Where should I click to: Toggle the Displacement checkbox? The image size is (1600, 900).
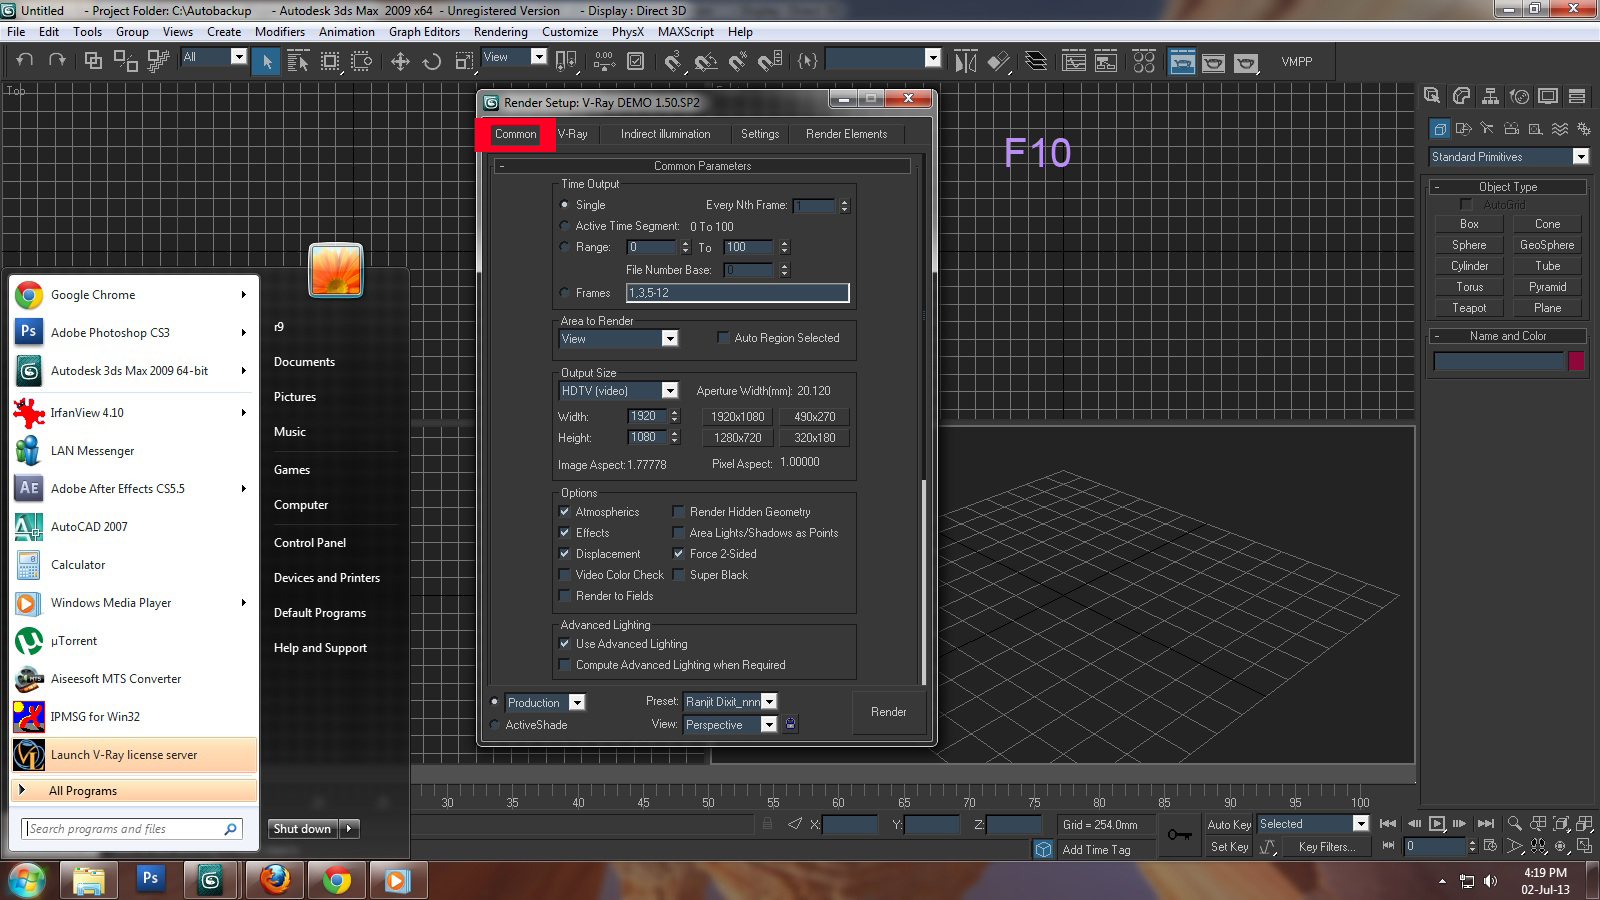(x=565, y=554)
